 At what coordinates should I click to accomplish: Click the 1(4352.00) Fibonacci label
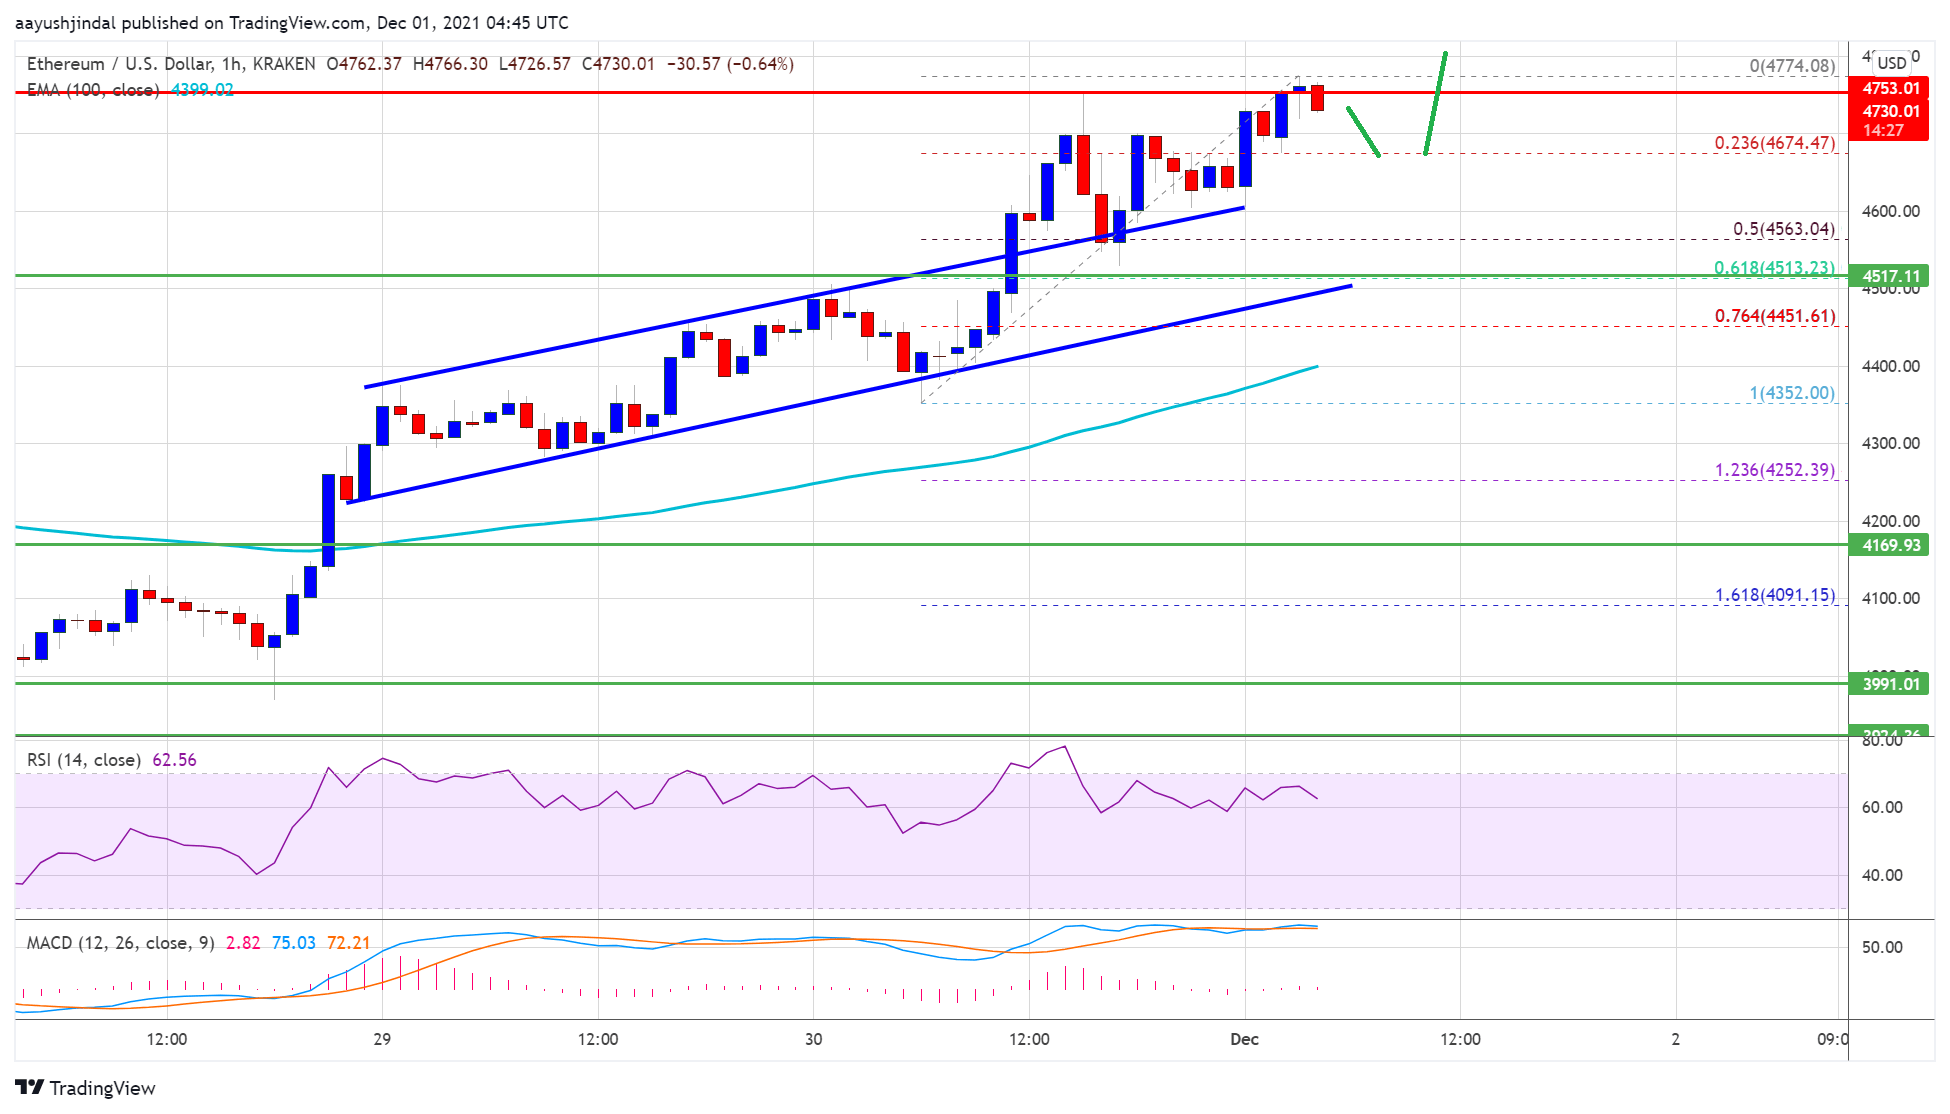pos(1792,393)
